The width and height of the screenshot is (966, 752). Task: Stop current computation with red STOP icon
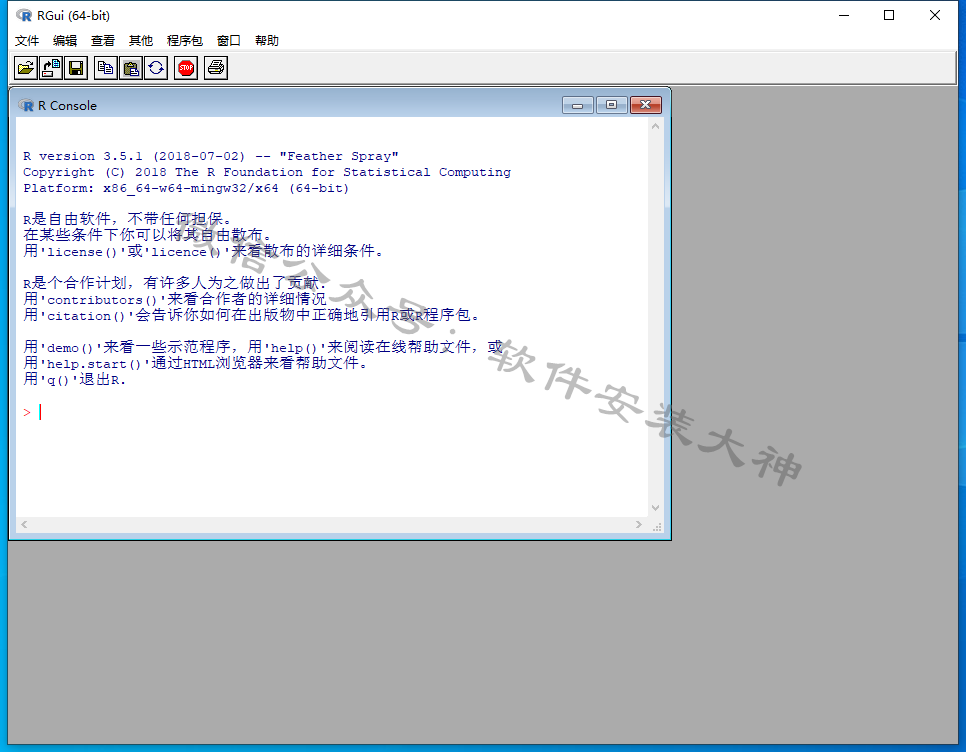(x=186, y=68)
